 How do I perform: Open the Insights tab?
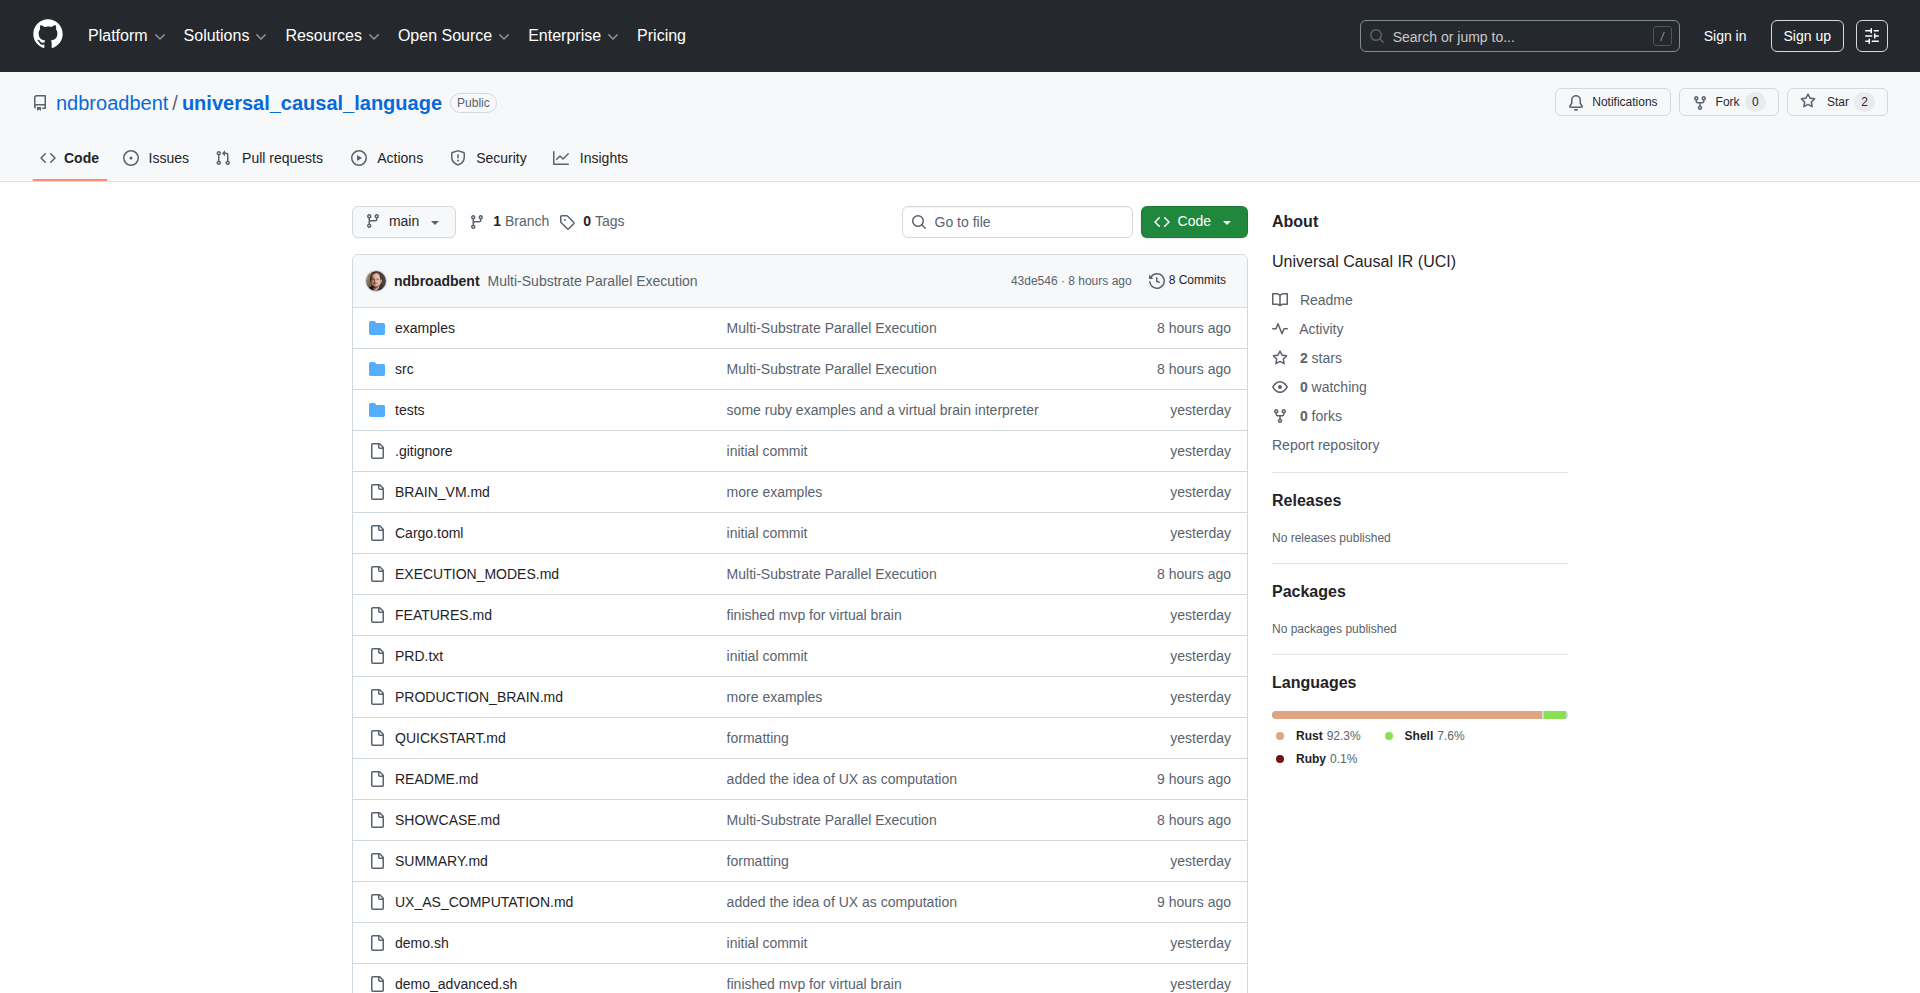tap(590, 158)
